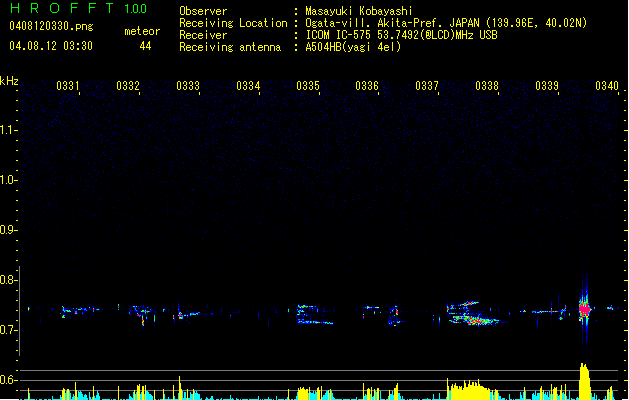629x400 pixels.
Task: Click the date stamp 04.08.12 03:30
Action: (x=51, y=46)
